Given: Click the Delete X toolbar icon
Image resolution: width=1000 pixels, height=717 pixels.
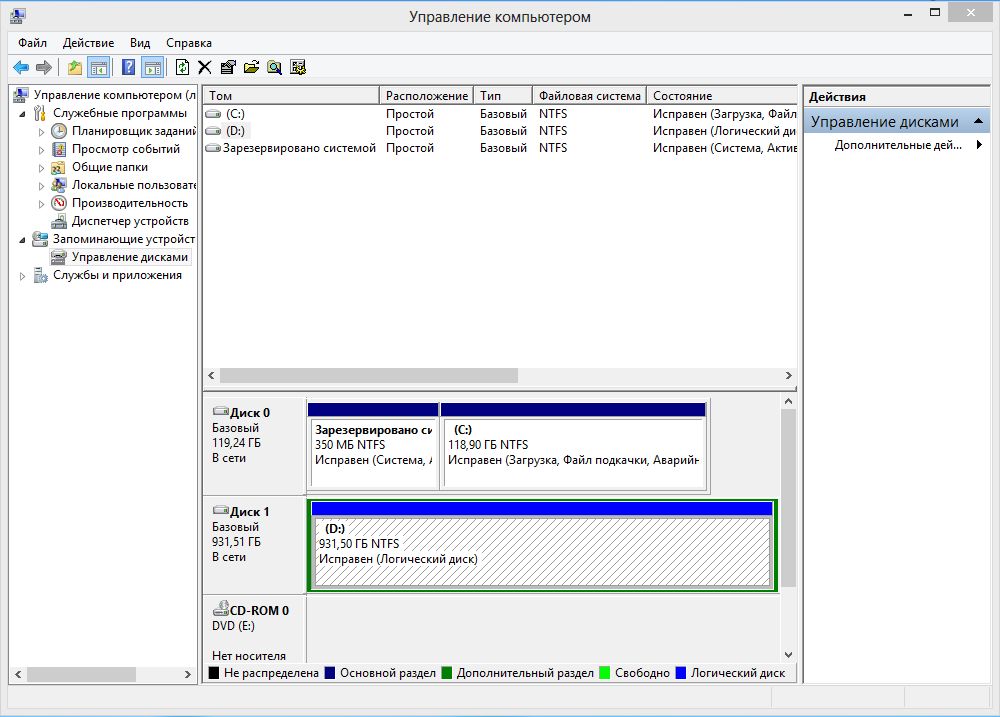Looking at the screenshot, I should 205,67.
